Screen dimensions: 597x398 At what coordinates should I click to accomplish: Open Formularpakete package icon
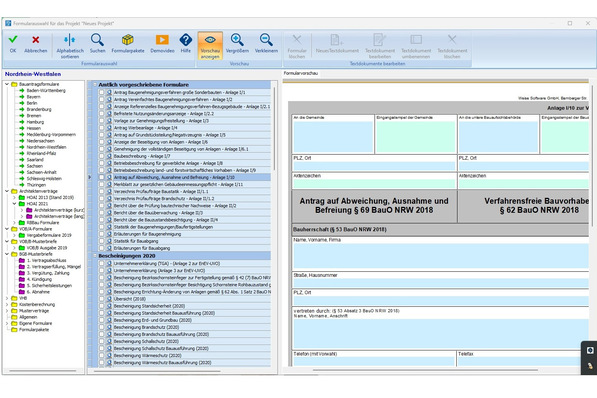point(128,39)
